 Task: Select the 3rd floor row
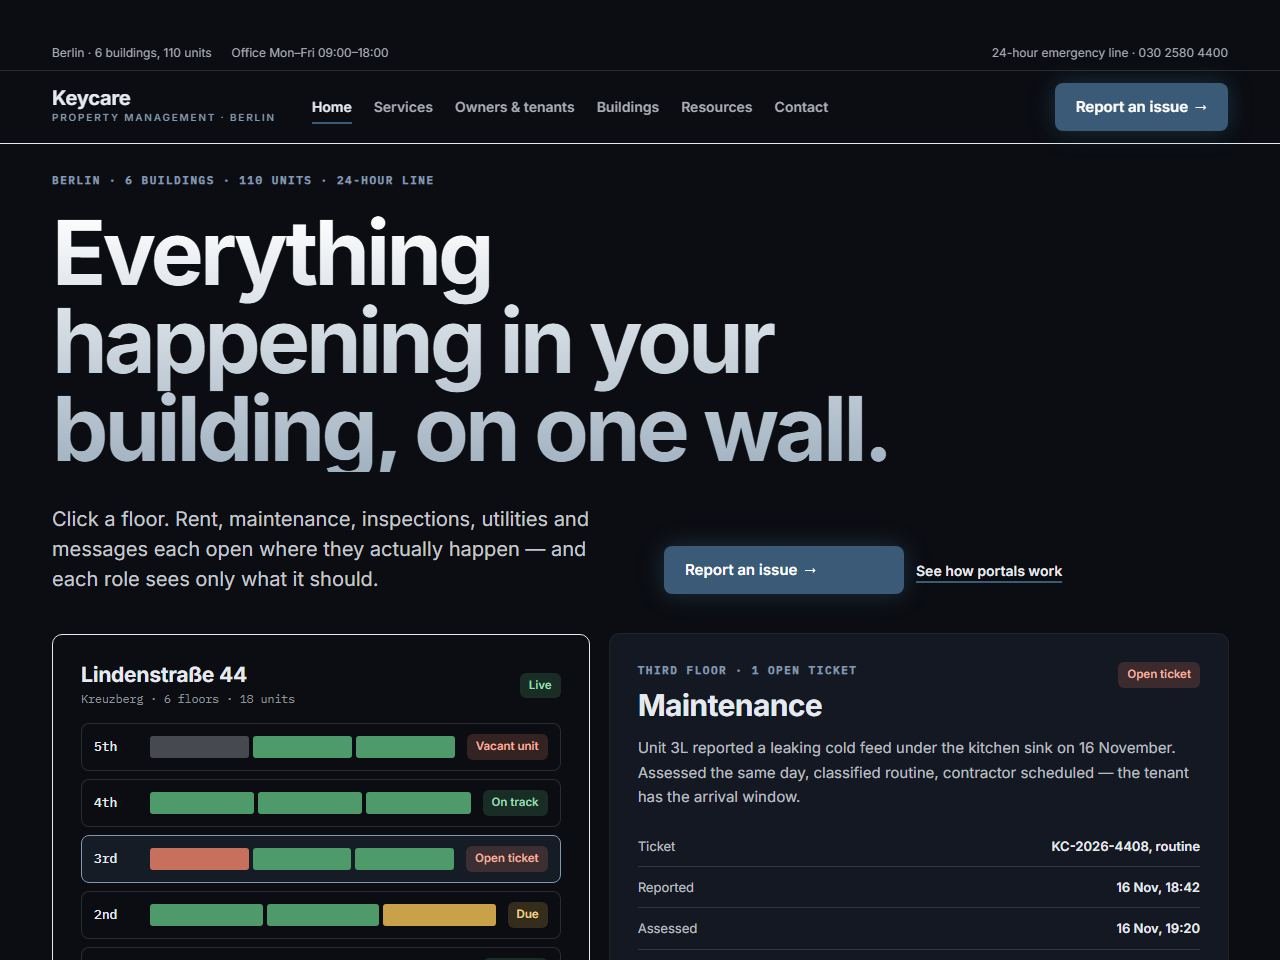pyautogui.click(x=321, y=859)
